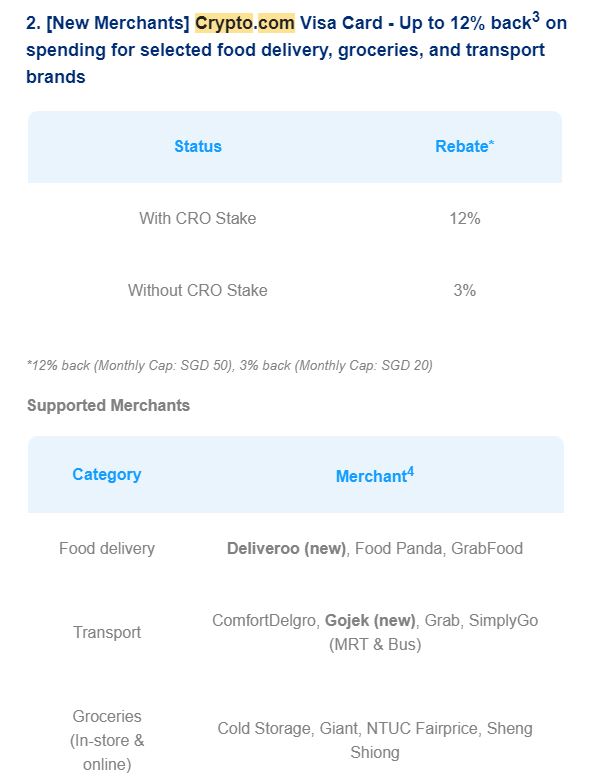Click the Supported Merchants subheading
This screenshot has height=783, width=591.
pyautogui.click(x=108, y=405)
